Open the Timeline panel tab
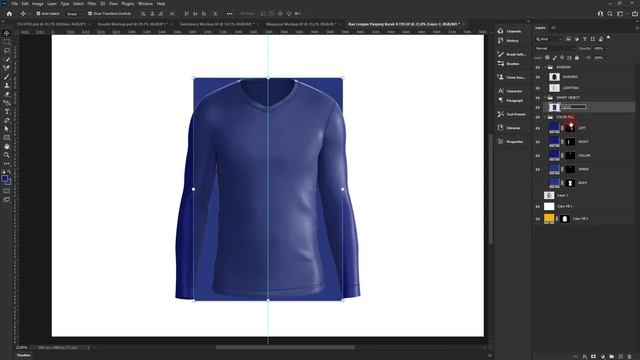This screenshot has height=360, width=640. [x=23, y=356]
